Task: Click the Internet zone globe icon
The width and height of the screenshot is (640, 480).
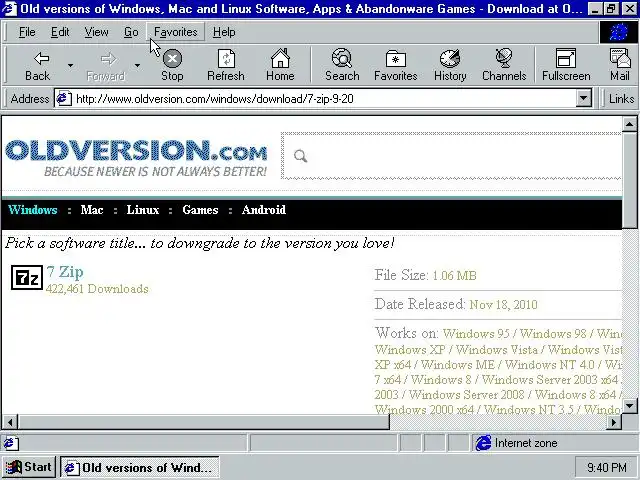Action: (483, 443)
